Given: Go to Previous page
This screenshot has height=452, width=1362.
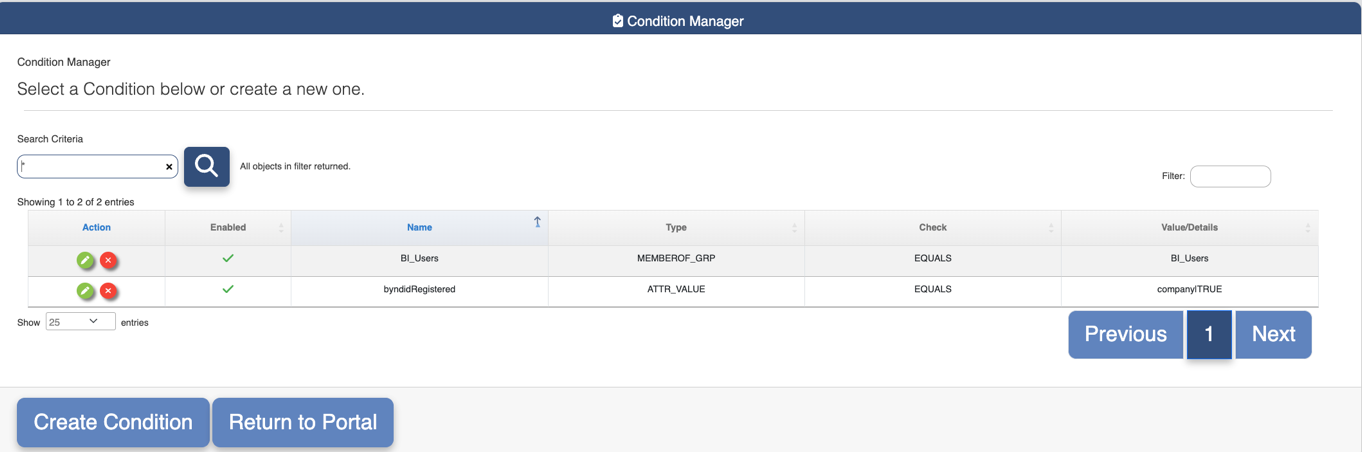Looking at the screenshot, I should [x=1126, y=334].
